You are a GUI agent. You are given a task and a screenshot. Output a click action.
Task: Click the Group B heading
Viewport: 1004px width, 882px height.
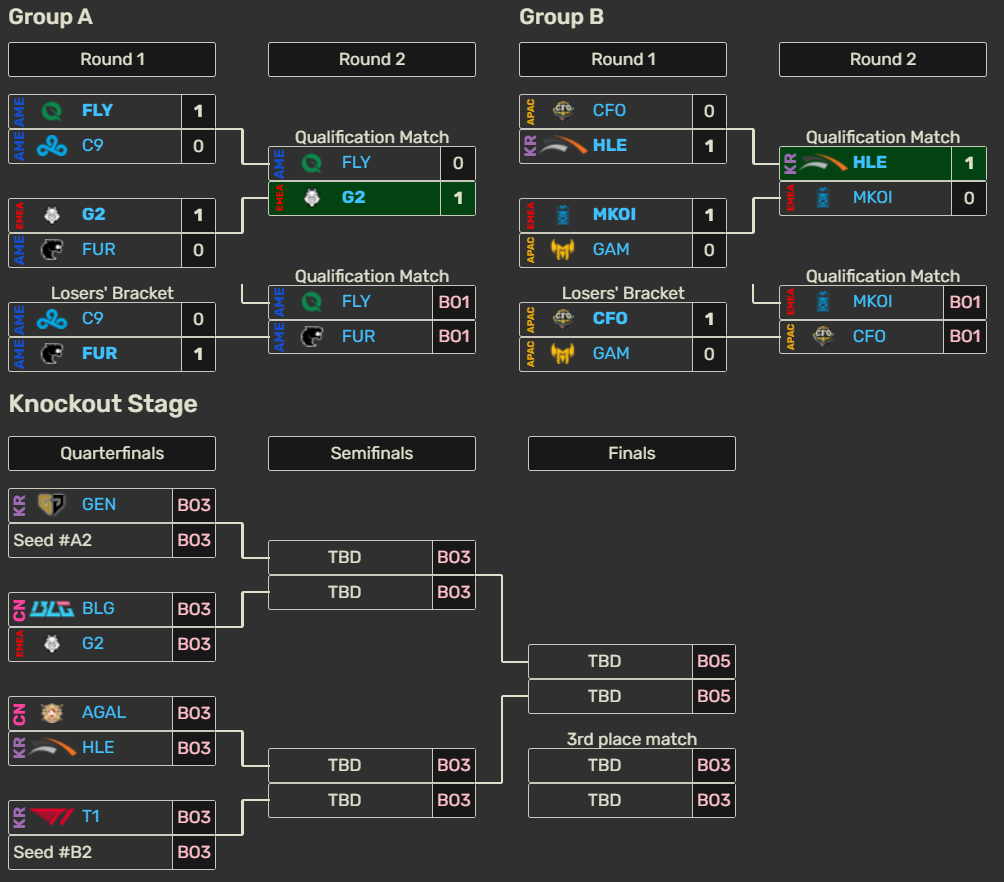coord(562,17)
